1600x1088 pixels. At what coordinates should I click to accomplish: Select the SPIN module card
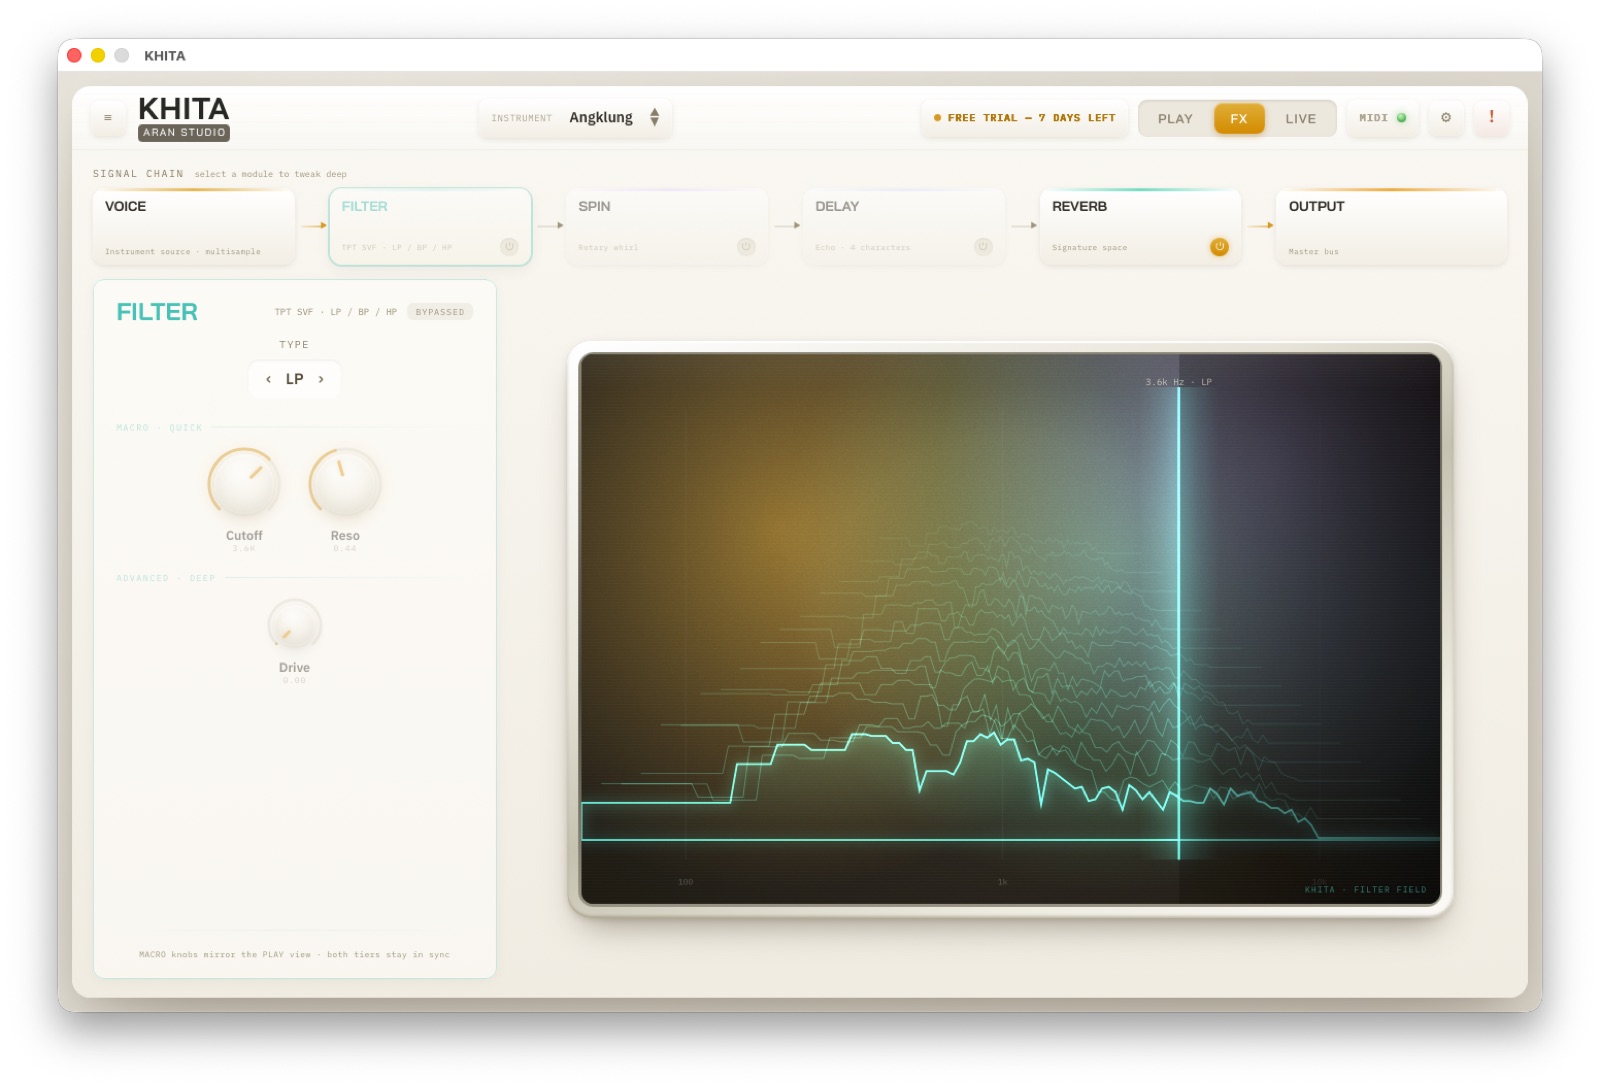click(x=667, y=227)
